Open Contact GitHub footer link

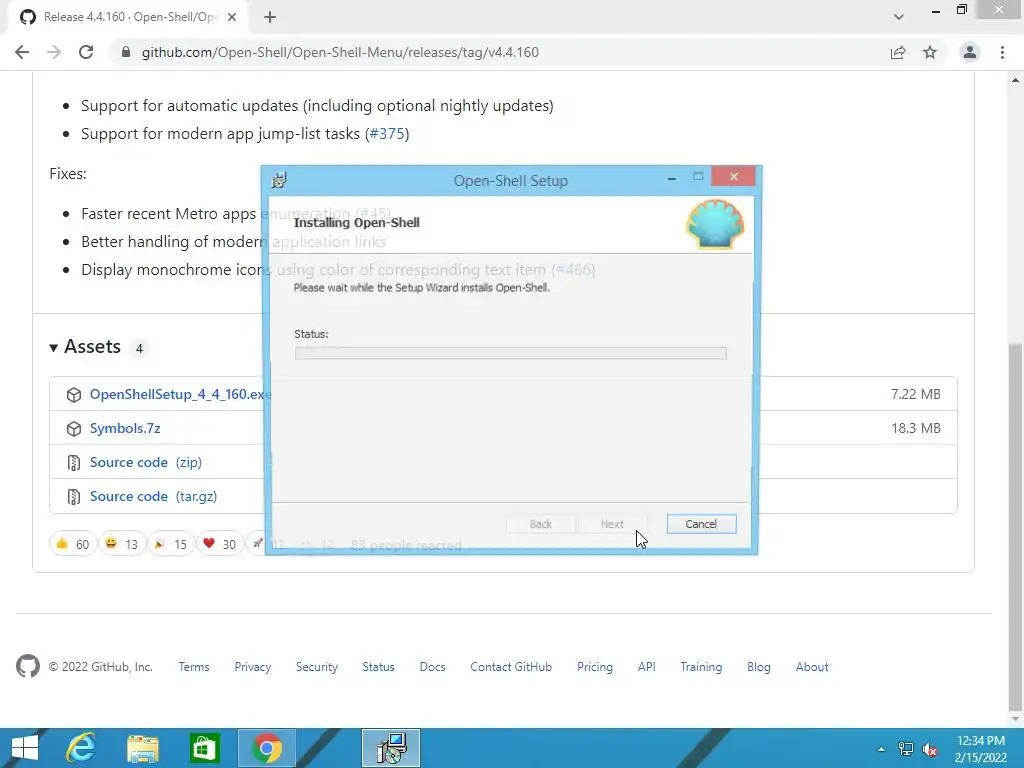[x=511, y=667]
